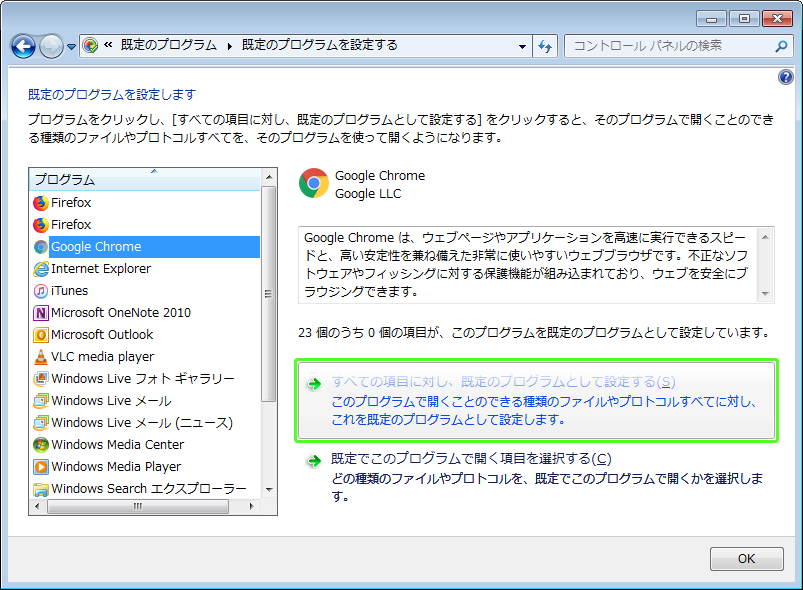Select Windows Live メール (ニュース) entry
The height and width of the screenshot is (590, 803).
tap(145, 423)
